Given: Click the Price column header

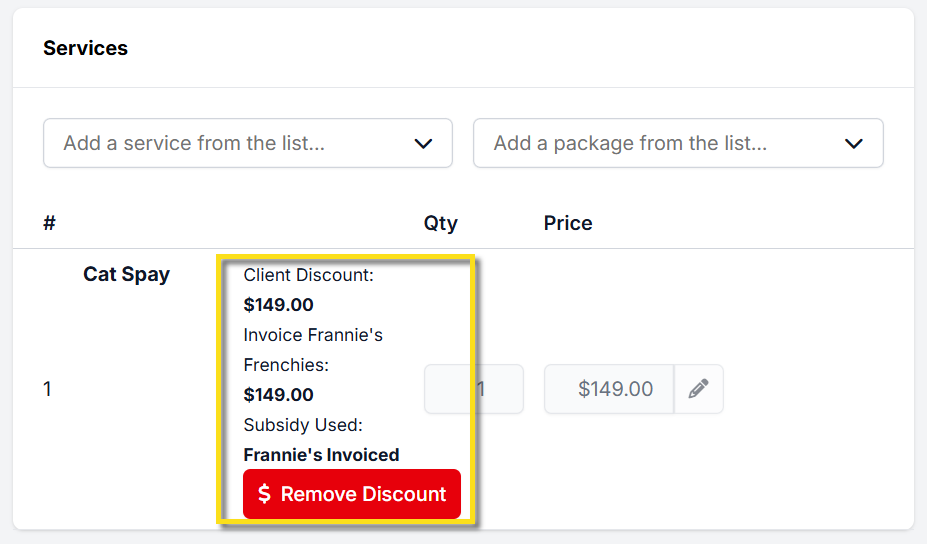Looking at the screenshot, I should pos(568,223).
